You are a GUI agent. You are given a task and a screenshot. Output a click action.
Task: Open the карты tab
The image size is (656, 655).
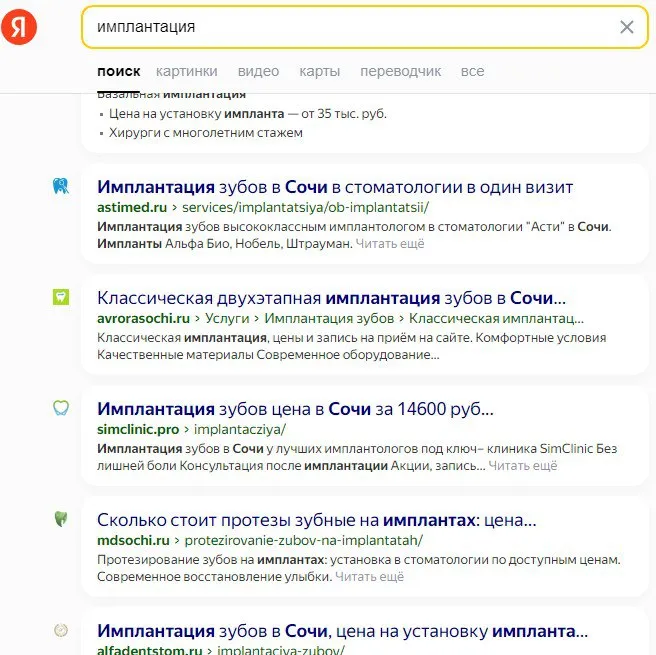(x=319, y=71)
